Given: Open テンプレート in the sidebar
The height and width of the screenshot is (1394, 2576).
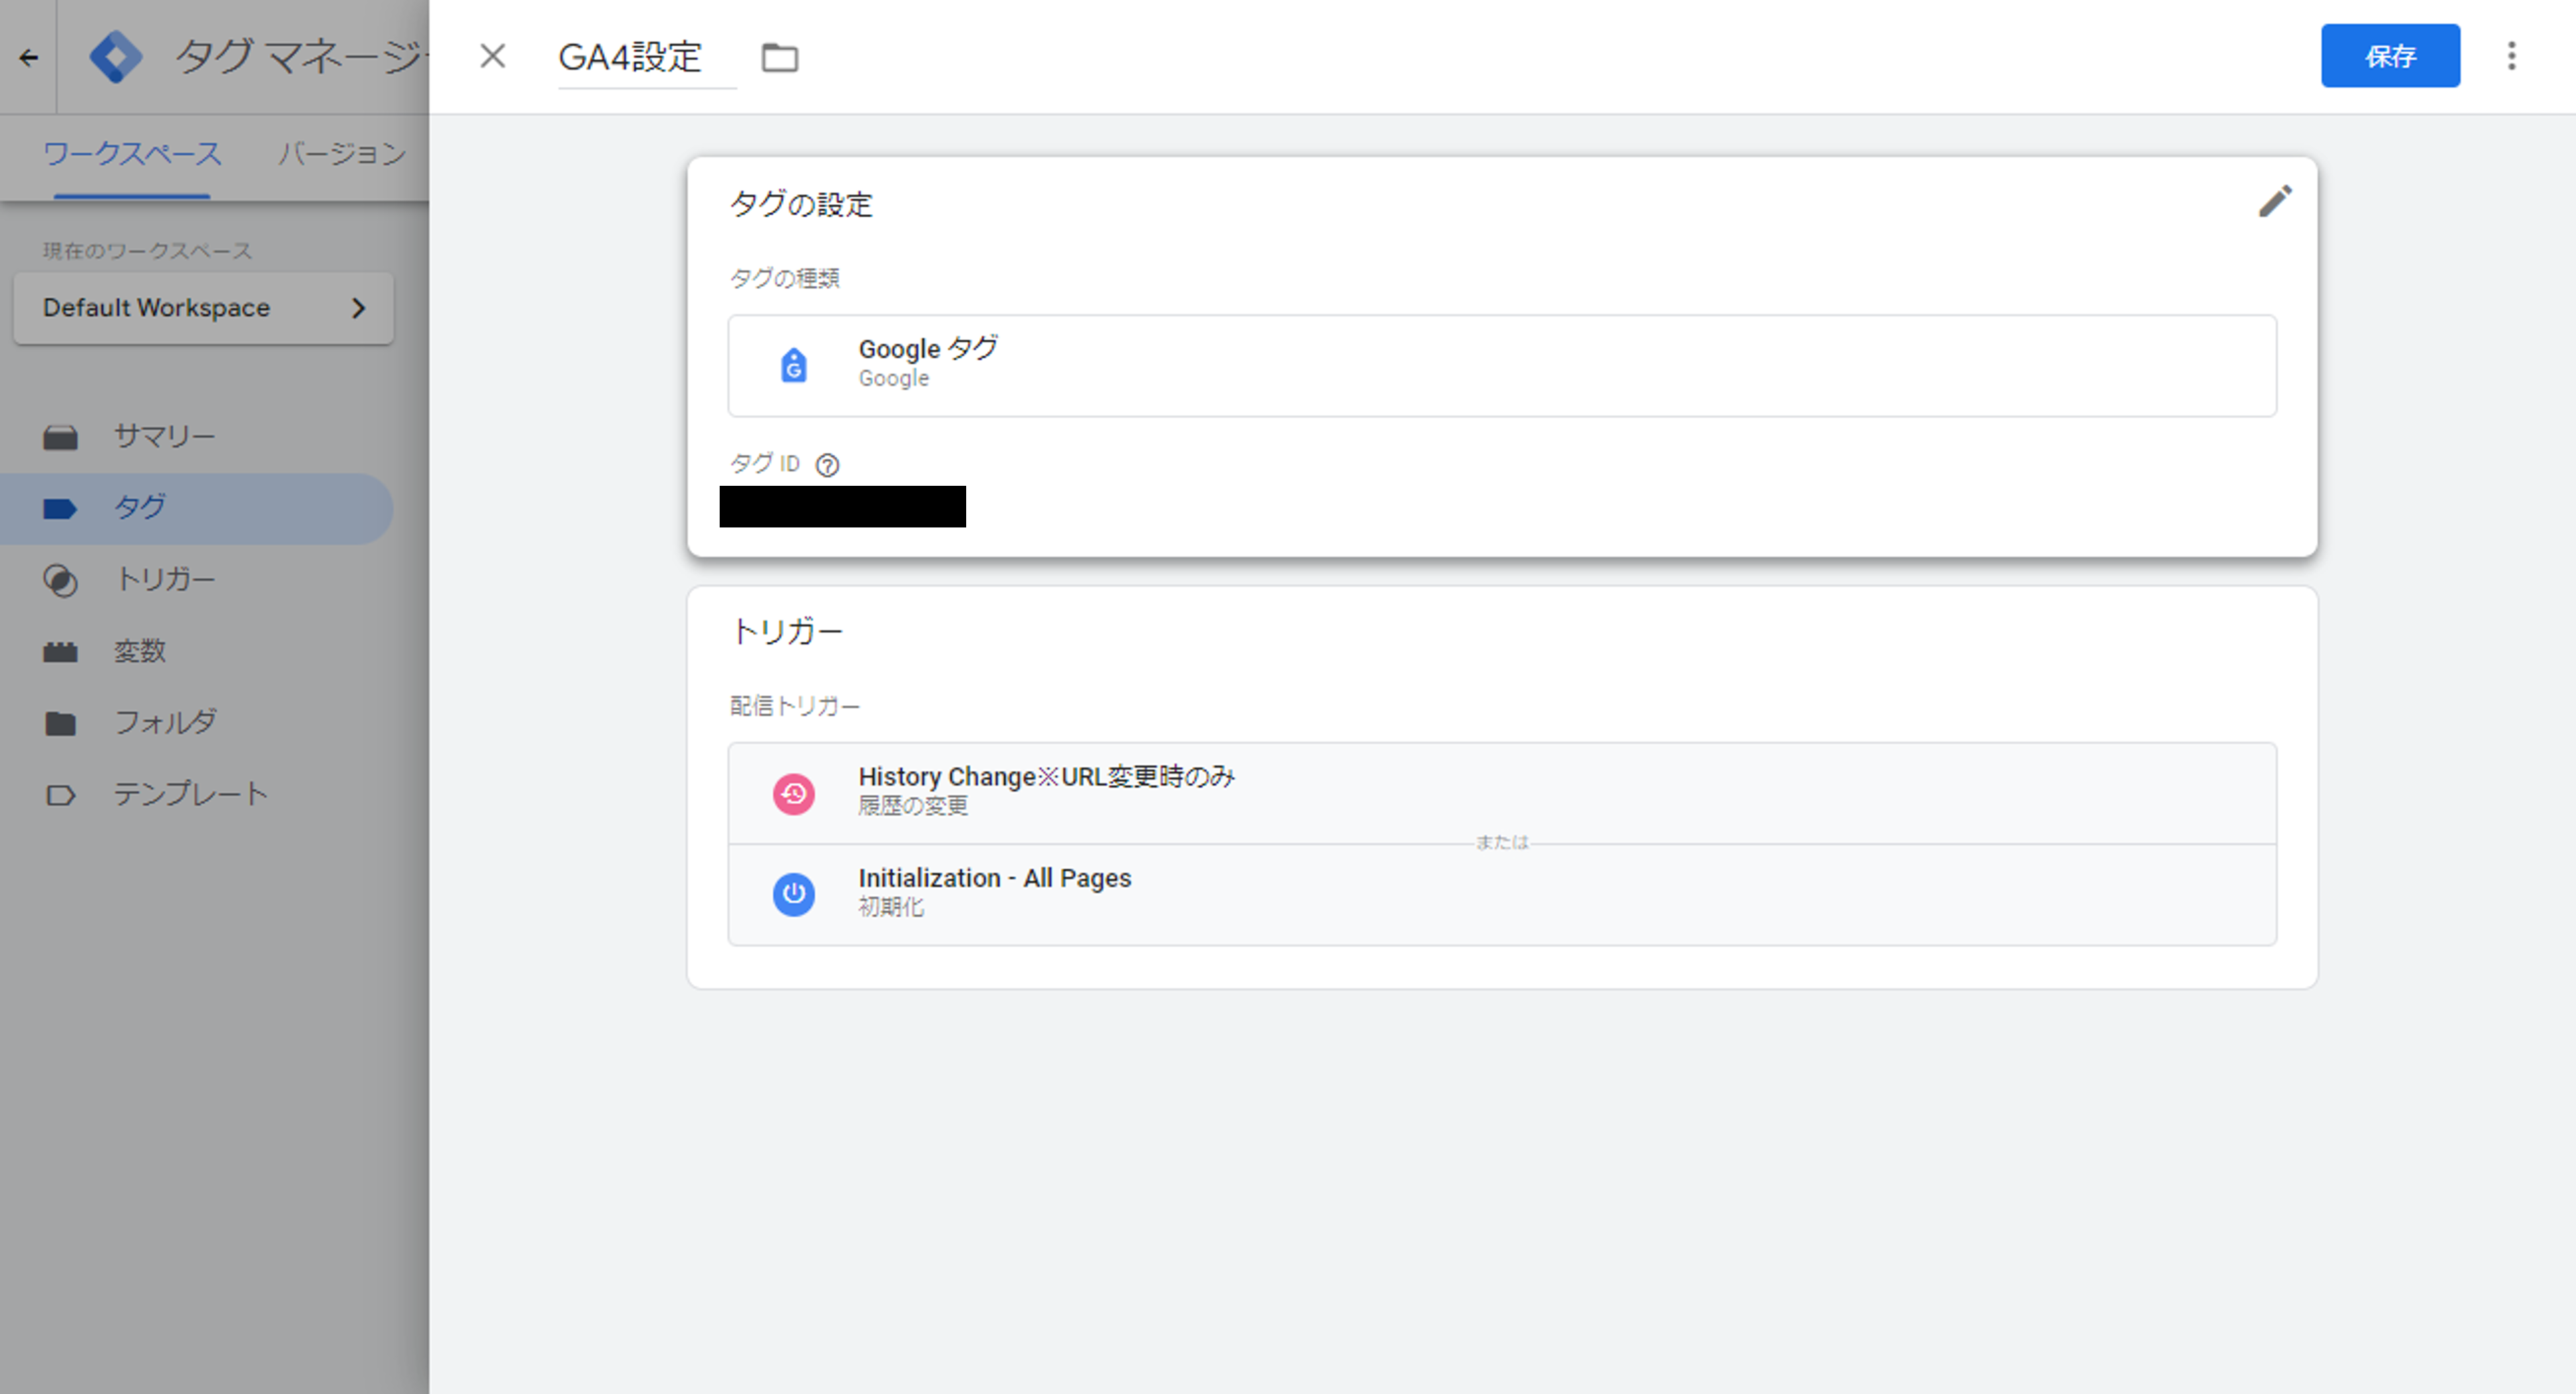Looking at the screenshot, I should [x=190, y=794].
